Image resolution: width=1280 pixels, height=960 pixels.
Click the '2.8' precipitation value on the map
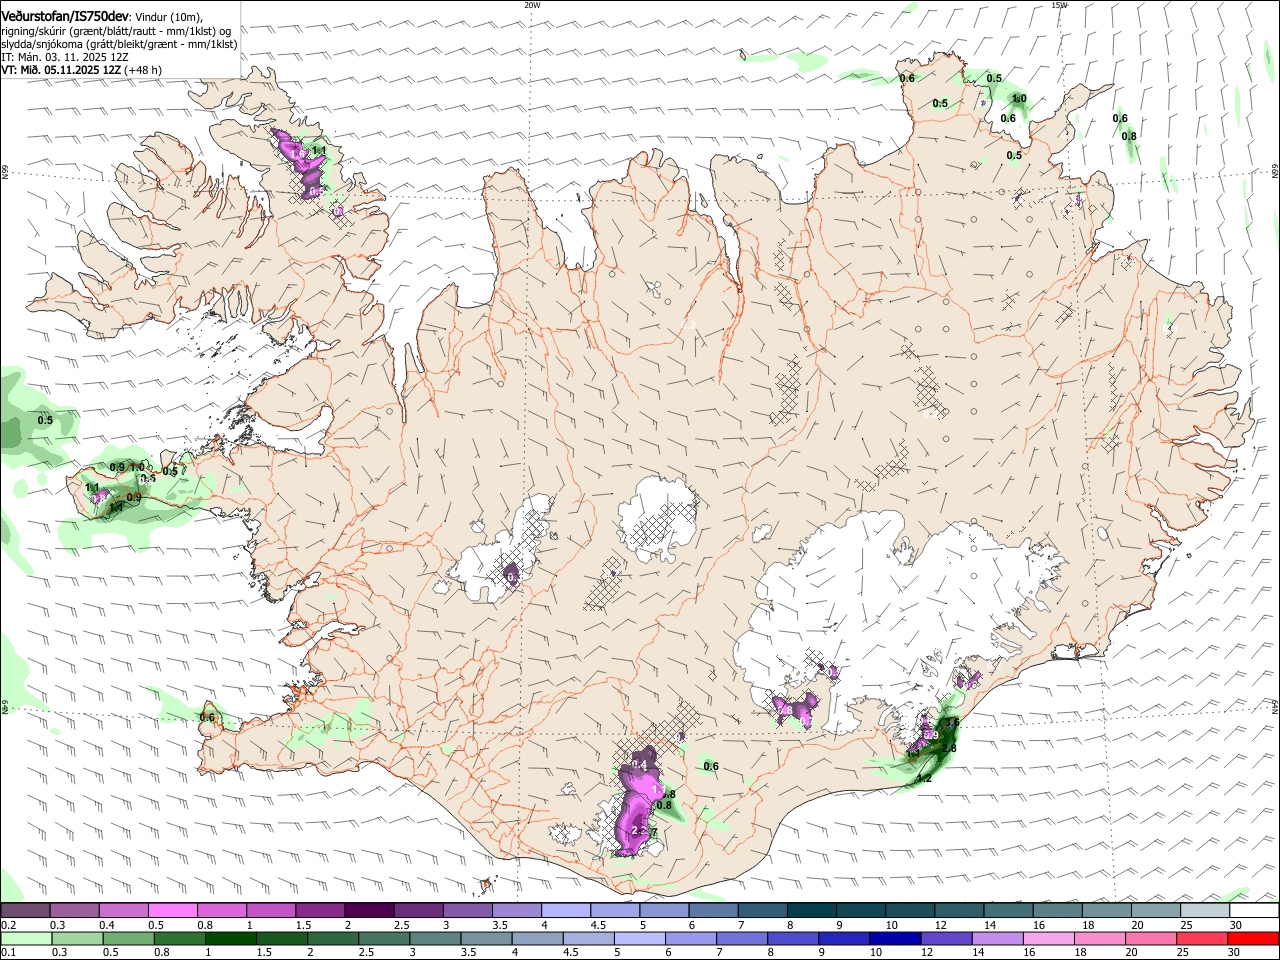949,748
